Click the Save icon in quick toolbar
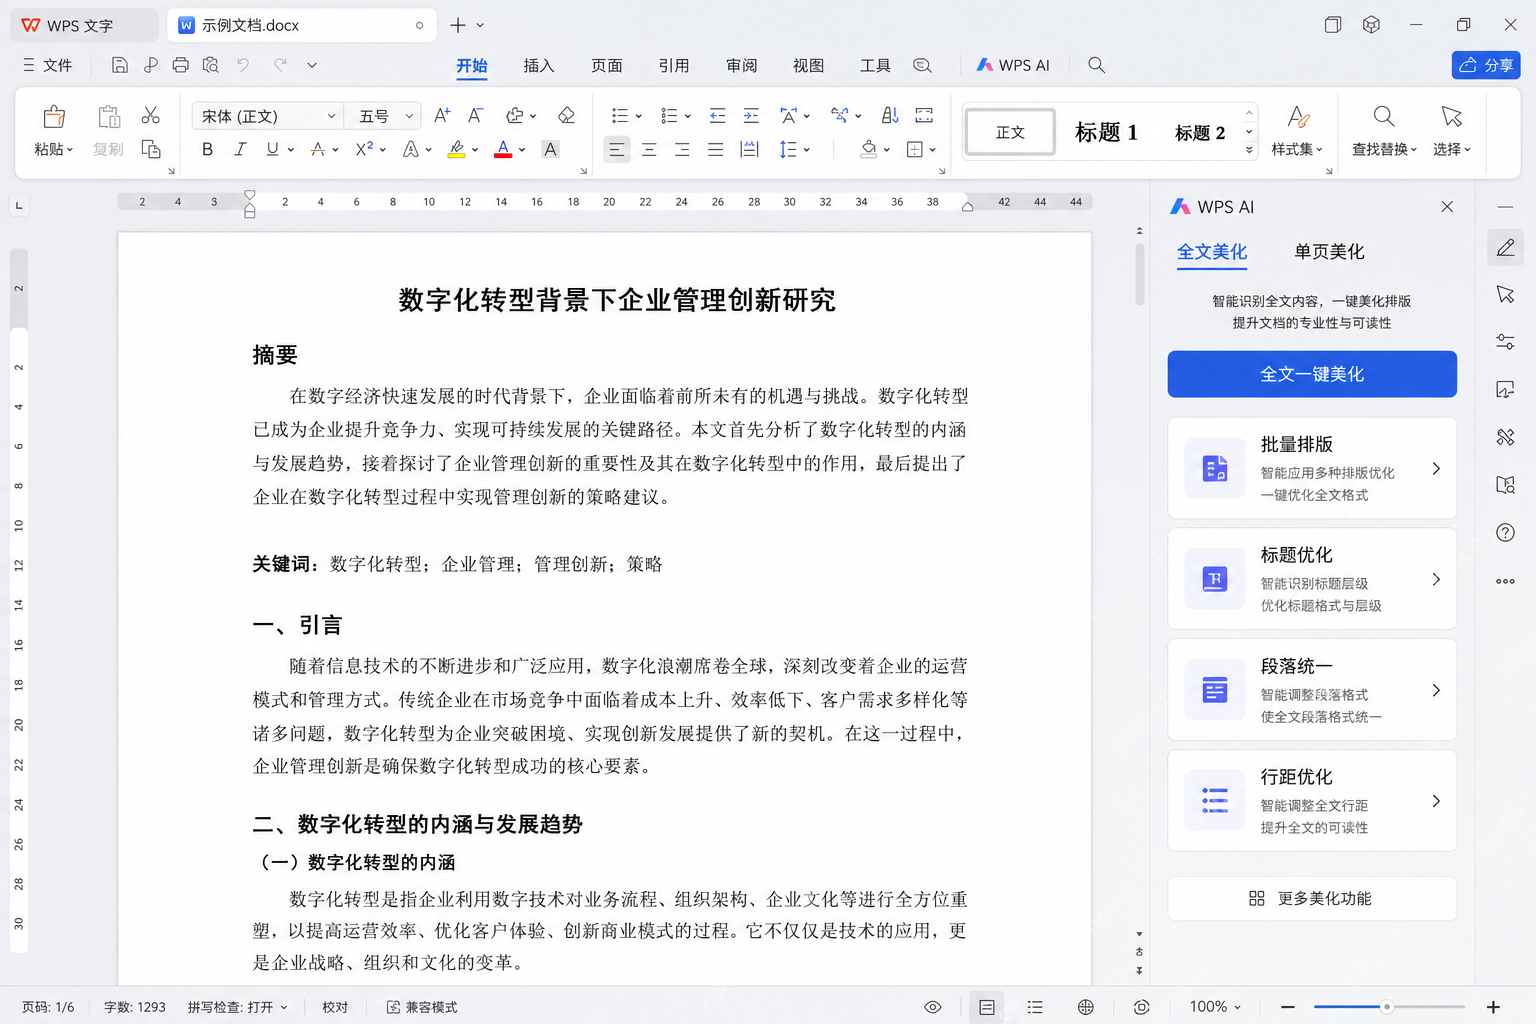 pos(119,65)
